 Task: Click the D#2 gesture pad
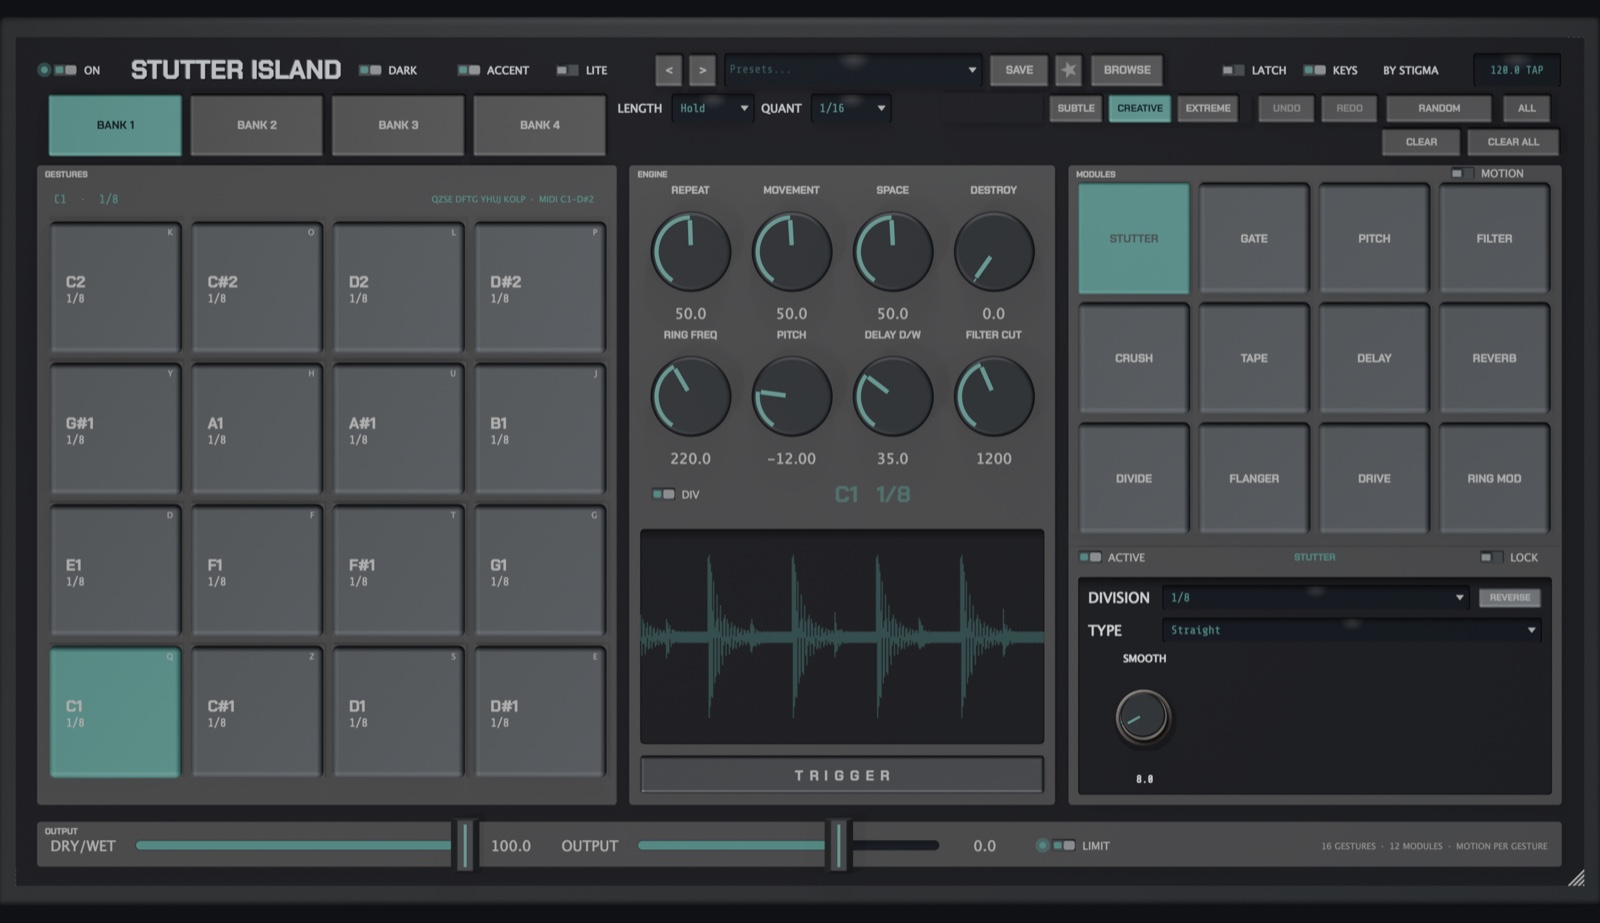click(540, 288)
